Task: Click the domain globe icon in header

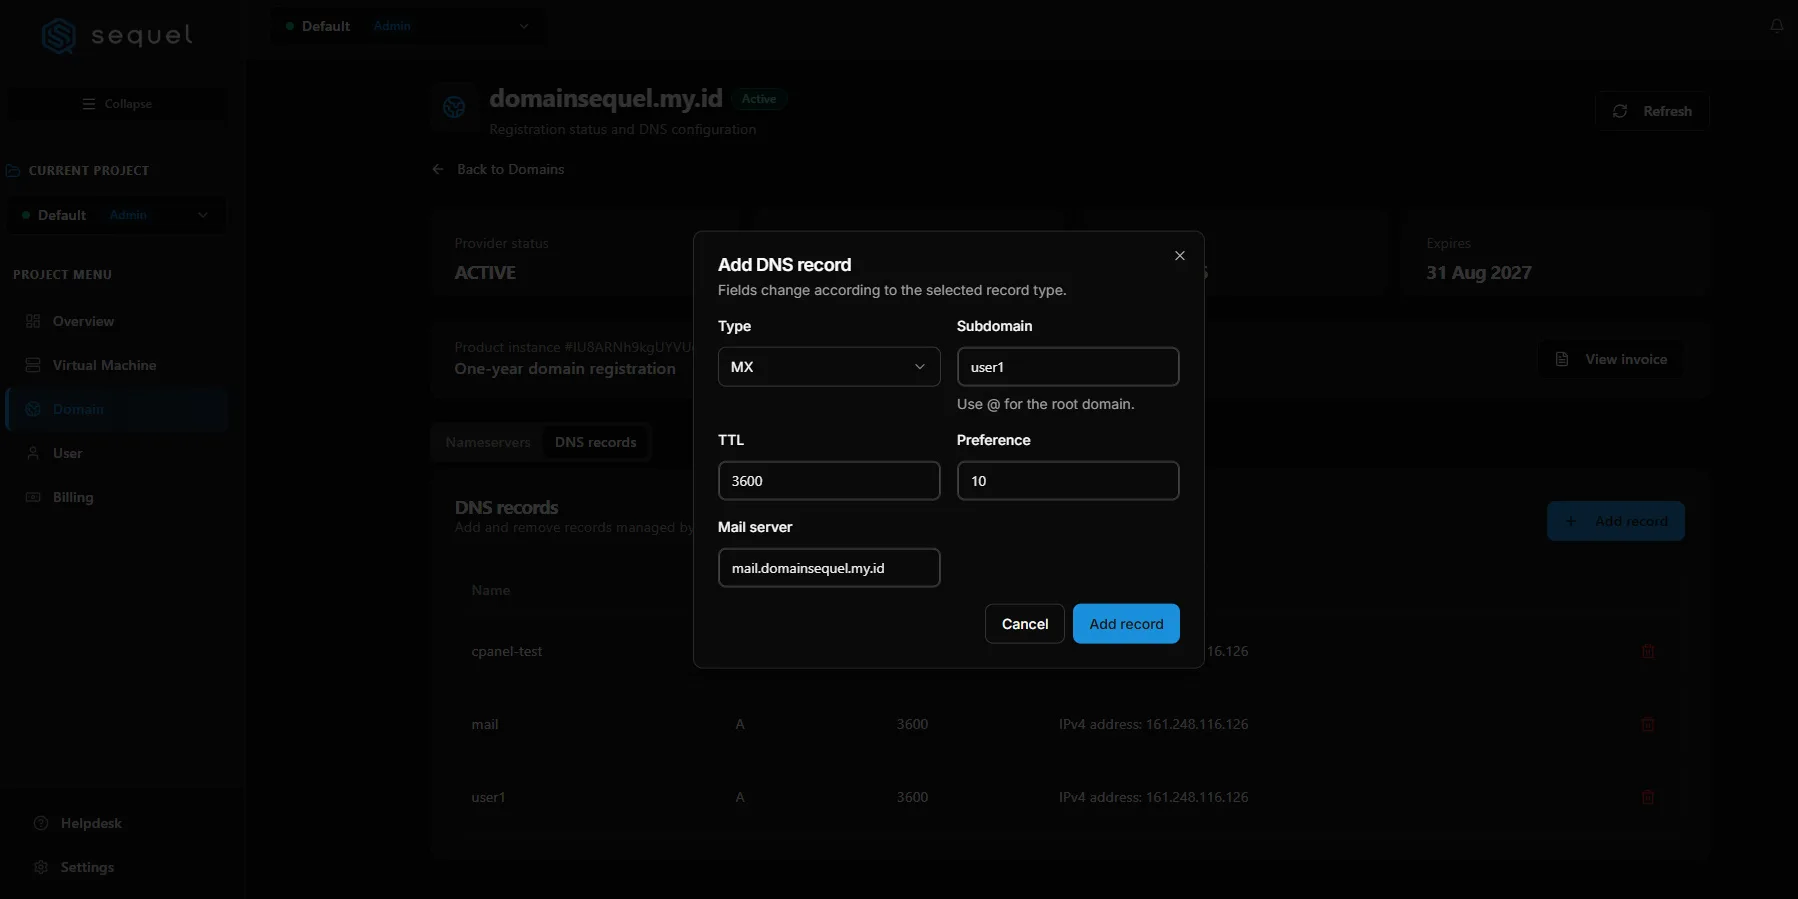Action: point(454,107)
